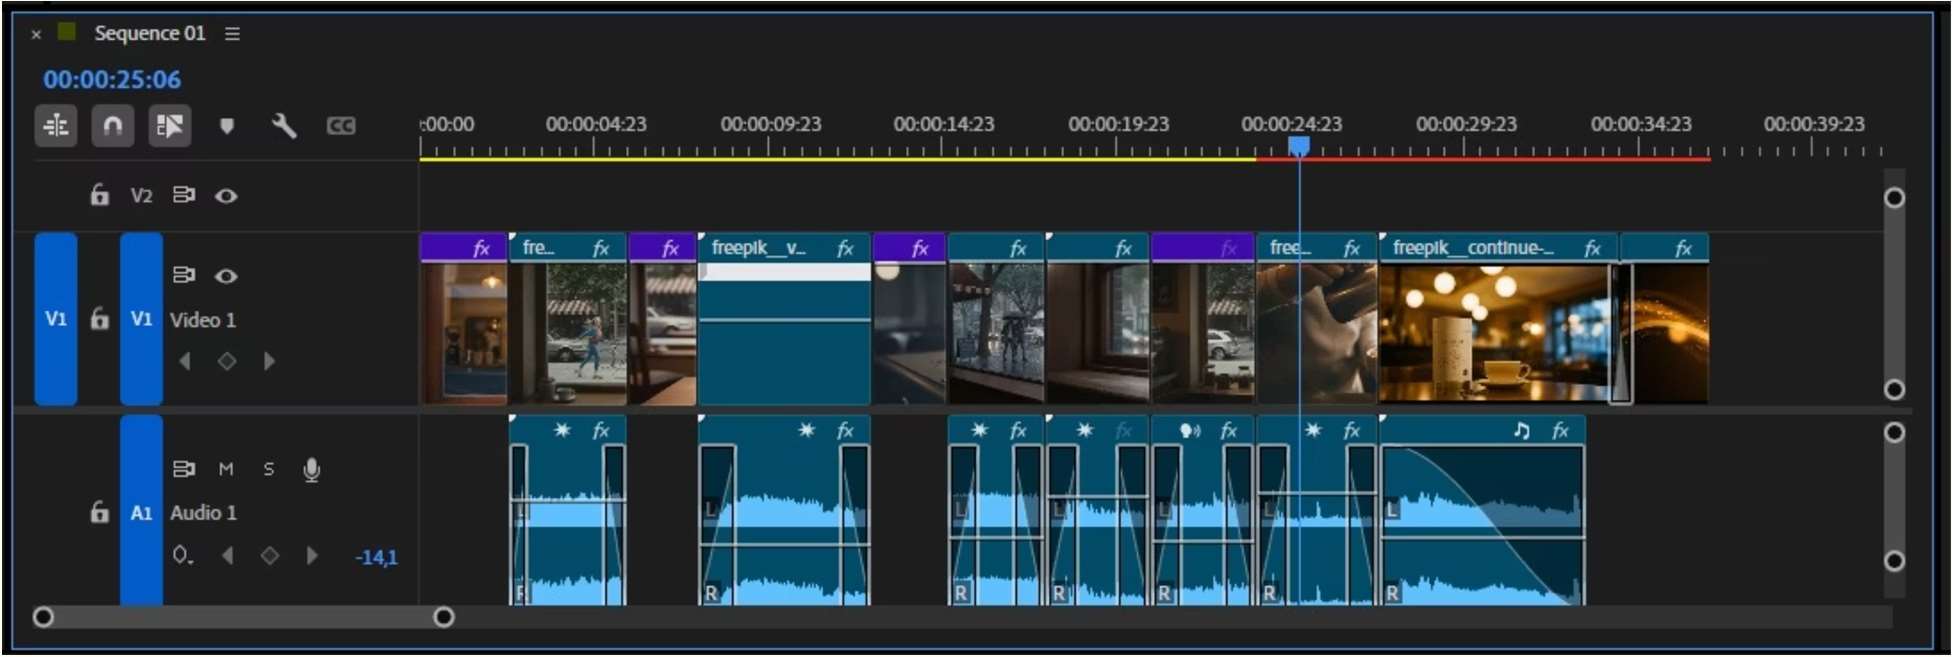Click the horizontal zoom scrollbar right handle
Screen dimensions: 1952x657
[x=444, y=617]
